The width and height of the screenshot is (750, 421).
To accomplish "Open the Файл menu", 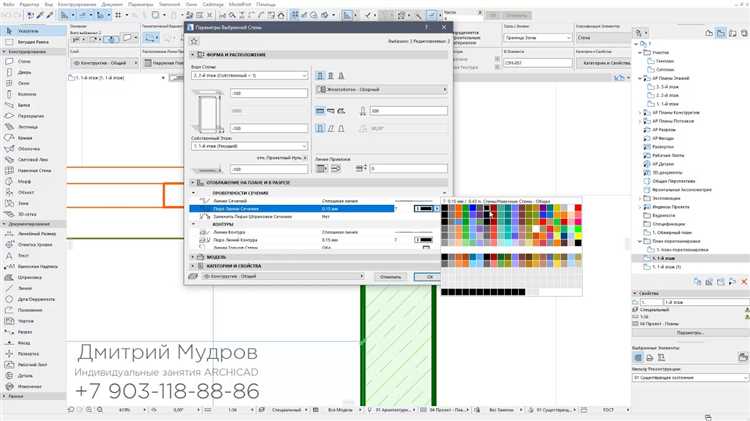I will tap(9, 4).
